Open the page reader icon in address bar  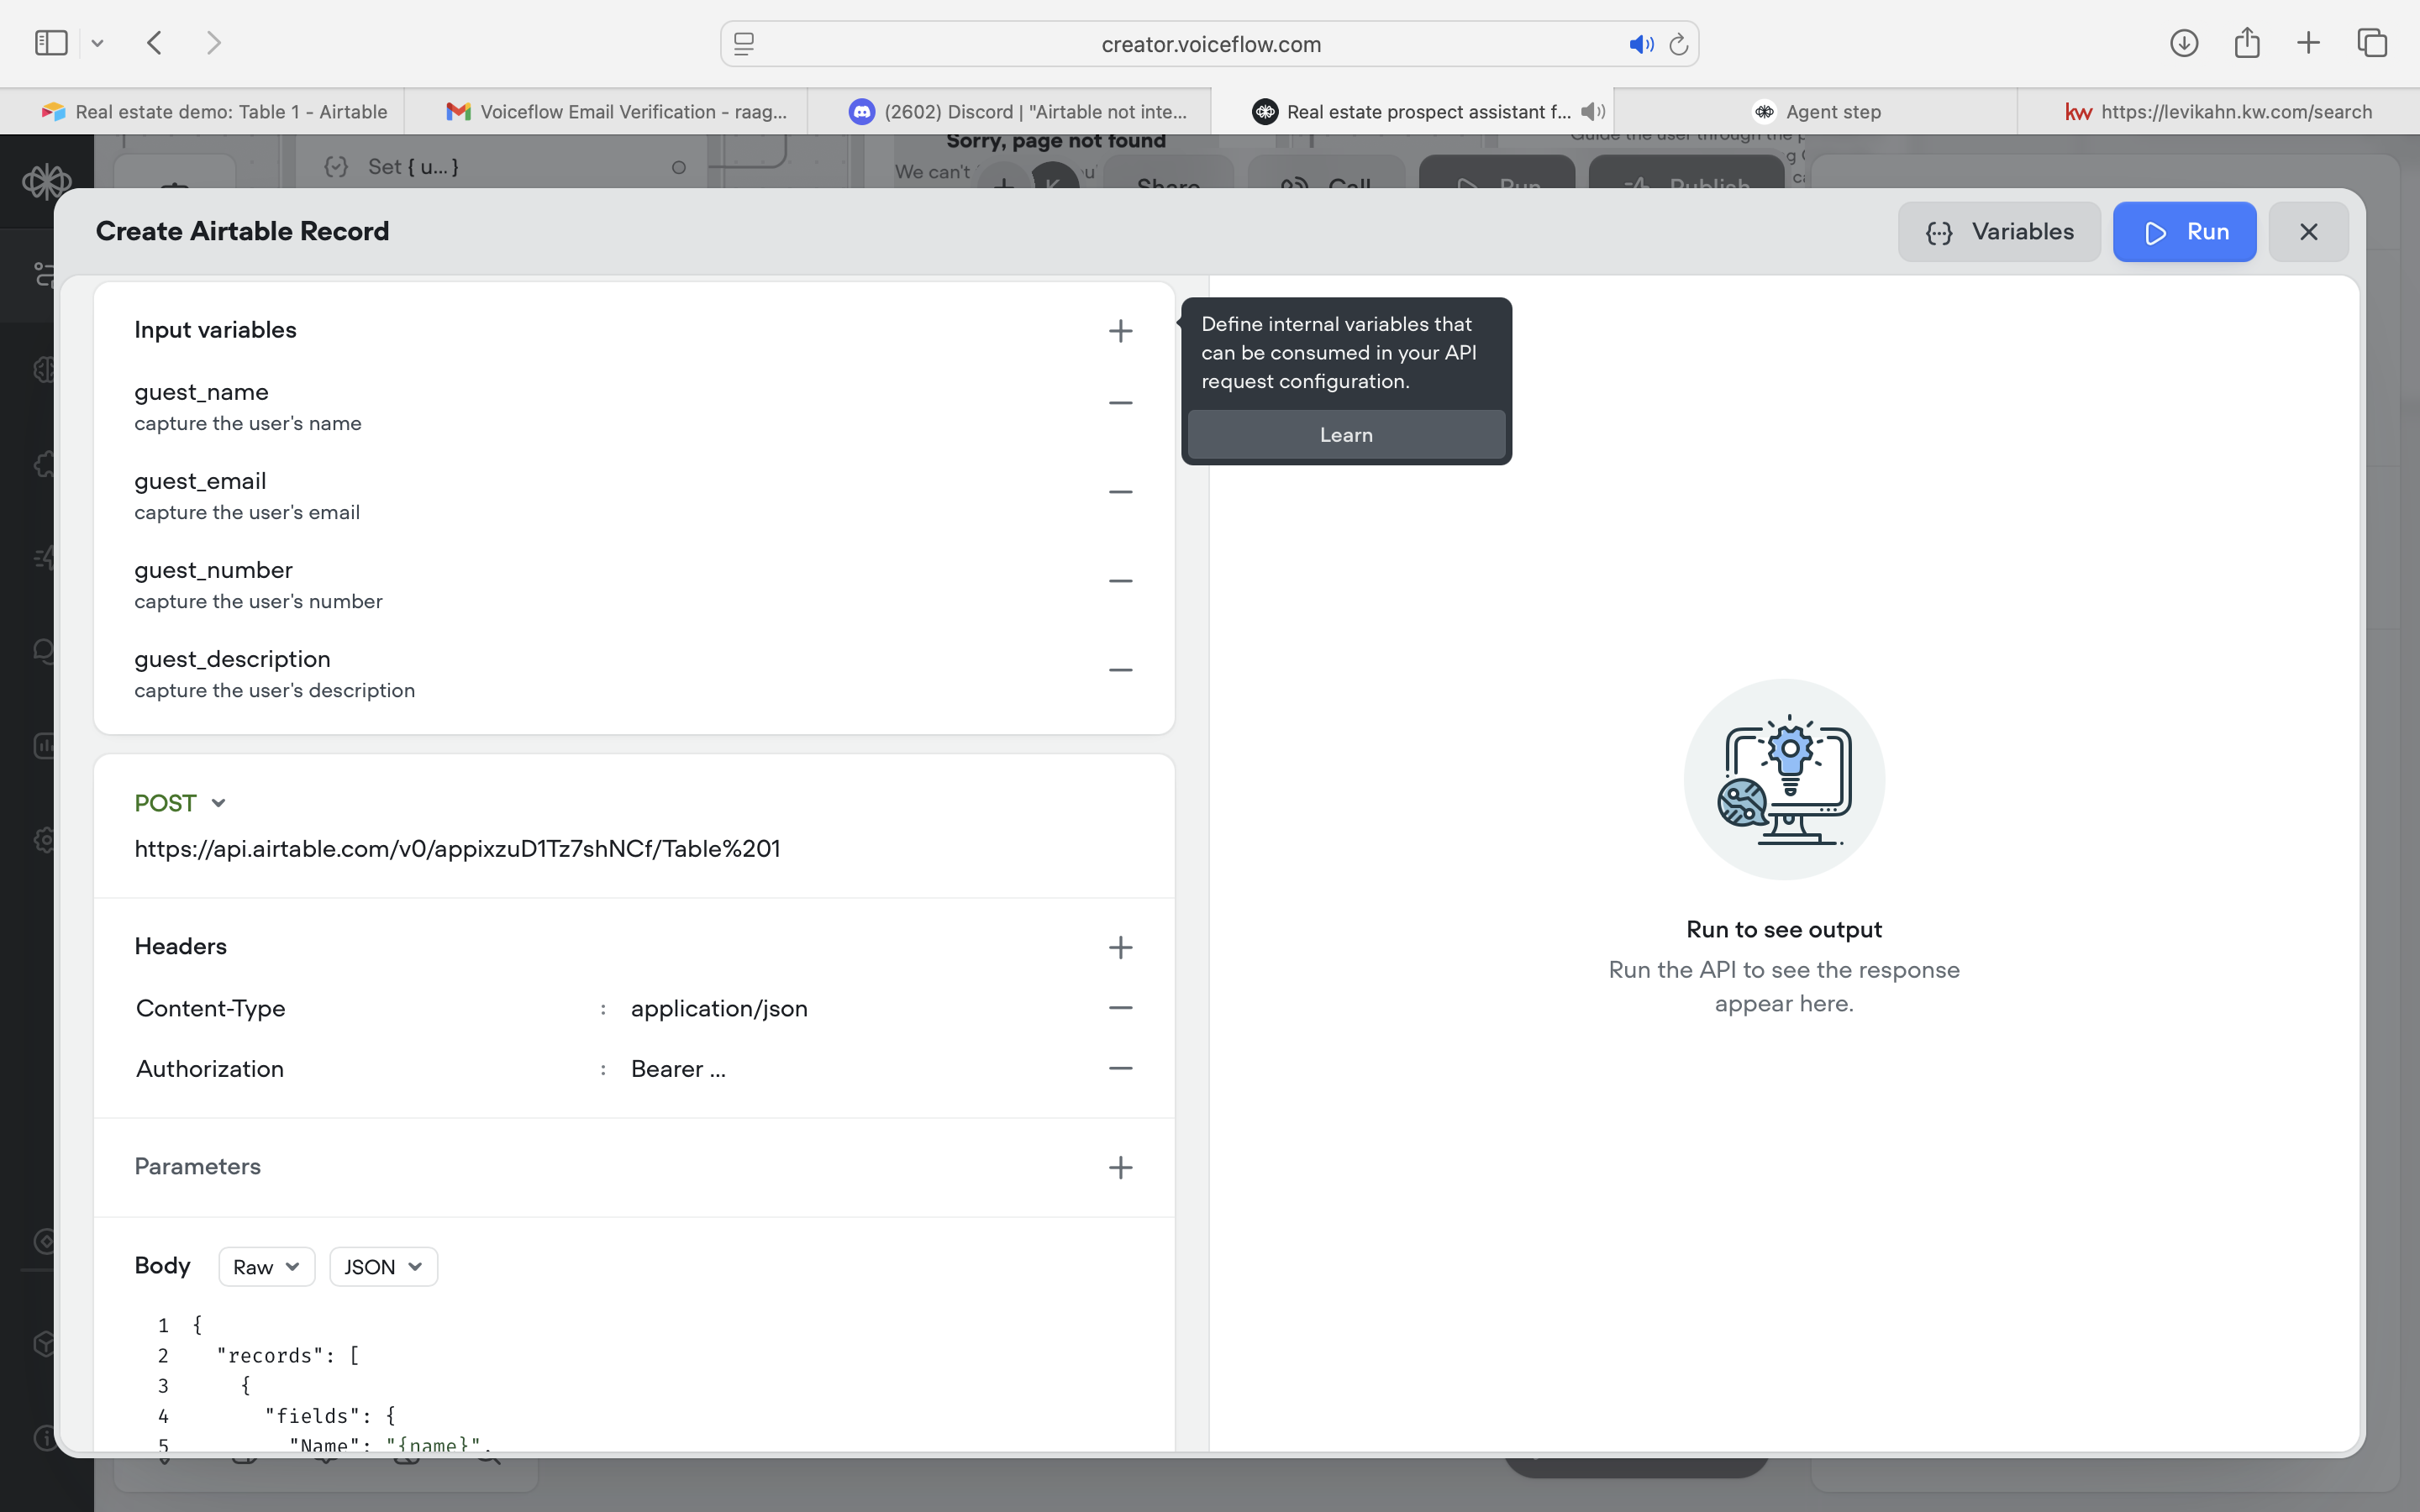coord(744,44)
